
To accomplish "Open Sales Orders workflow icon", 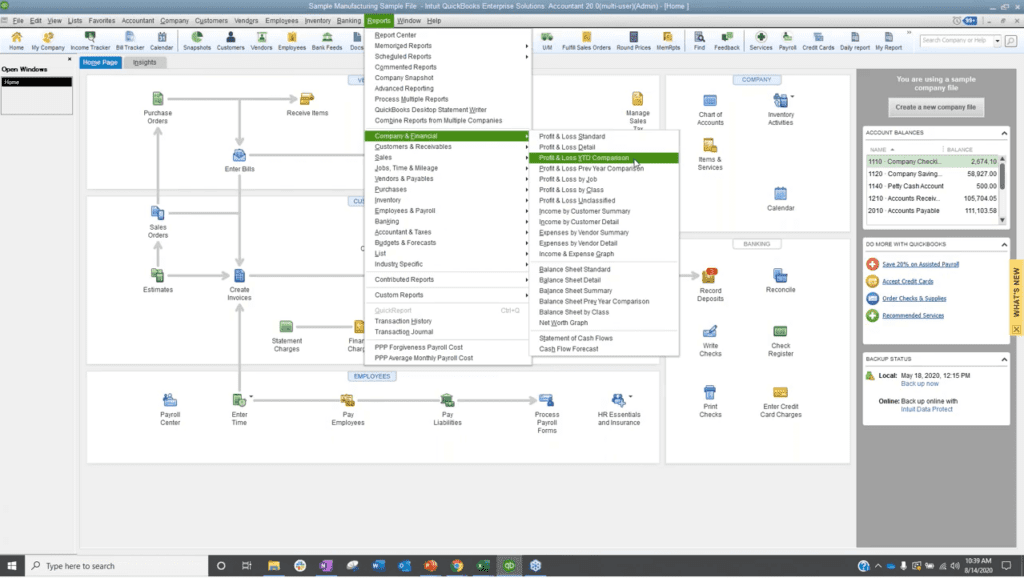I will click(157, 222).
